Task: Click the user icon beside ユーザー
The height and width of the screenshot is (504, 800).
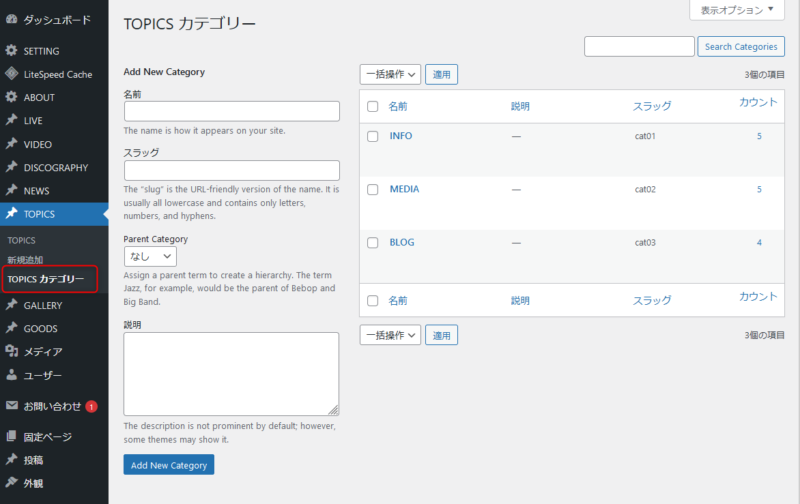Action: point(11,376)
